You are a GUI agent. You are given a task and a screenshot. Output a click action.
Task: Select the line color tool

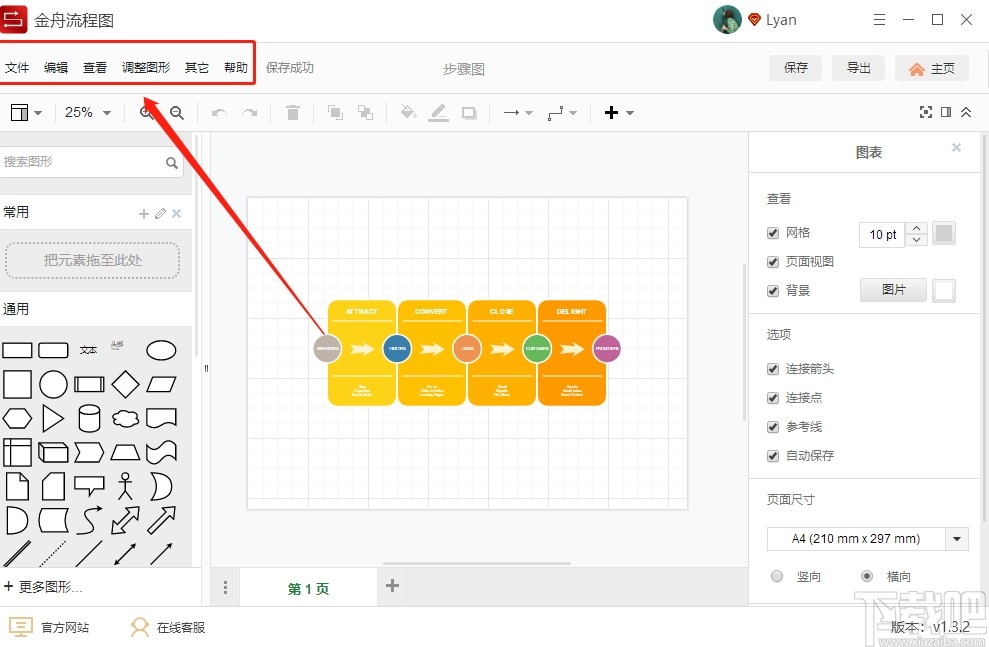click(x=438, y=112)
